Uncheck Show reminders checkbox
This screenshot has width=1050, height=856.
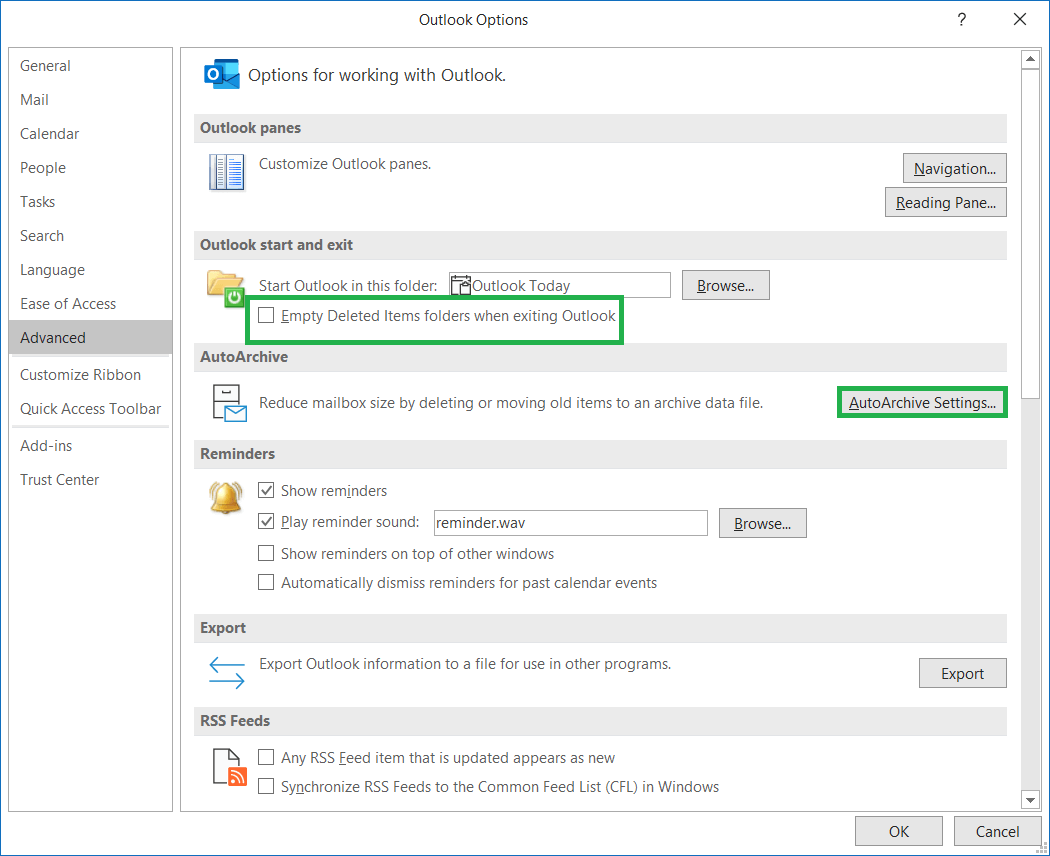(266, 490)
